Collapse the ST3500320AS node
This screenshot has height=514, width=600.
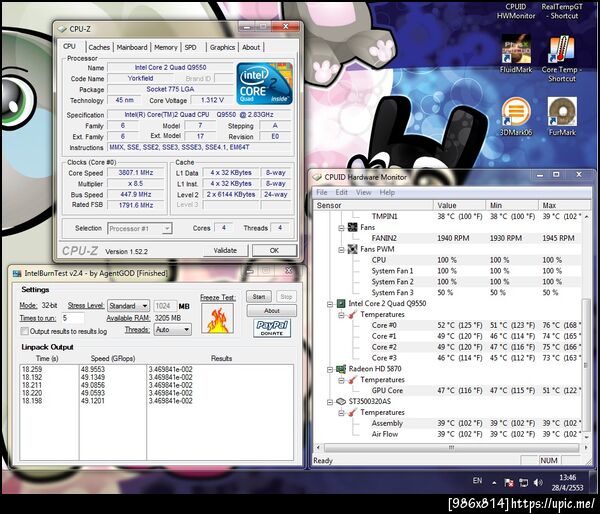329,402
